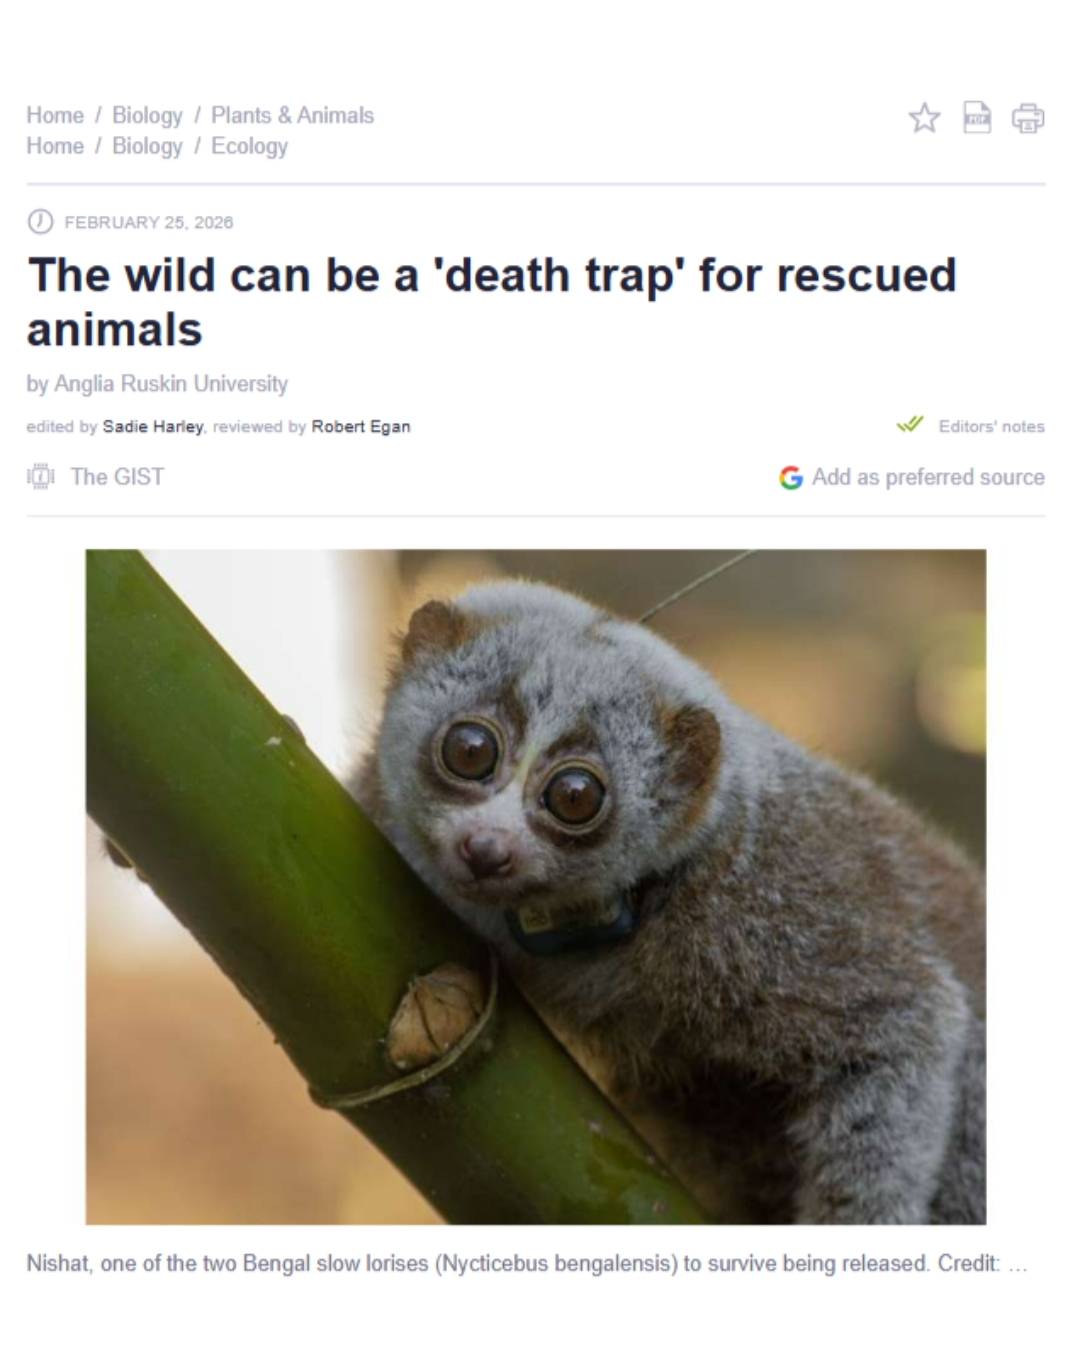Open reviewer Robert Egan's profile

[x=361, y=426]
